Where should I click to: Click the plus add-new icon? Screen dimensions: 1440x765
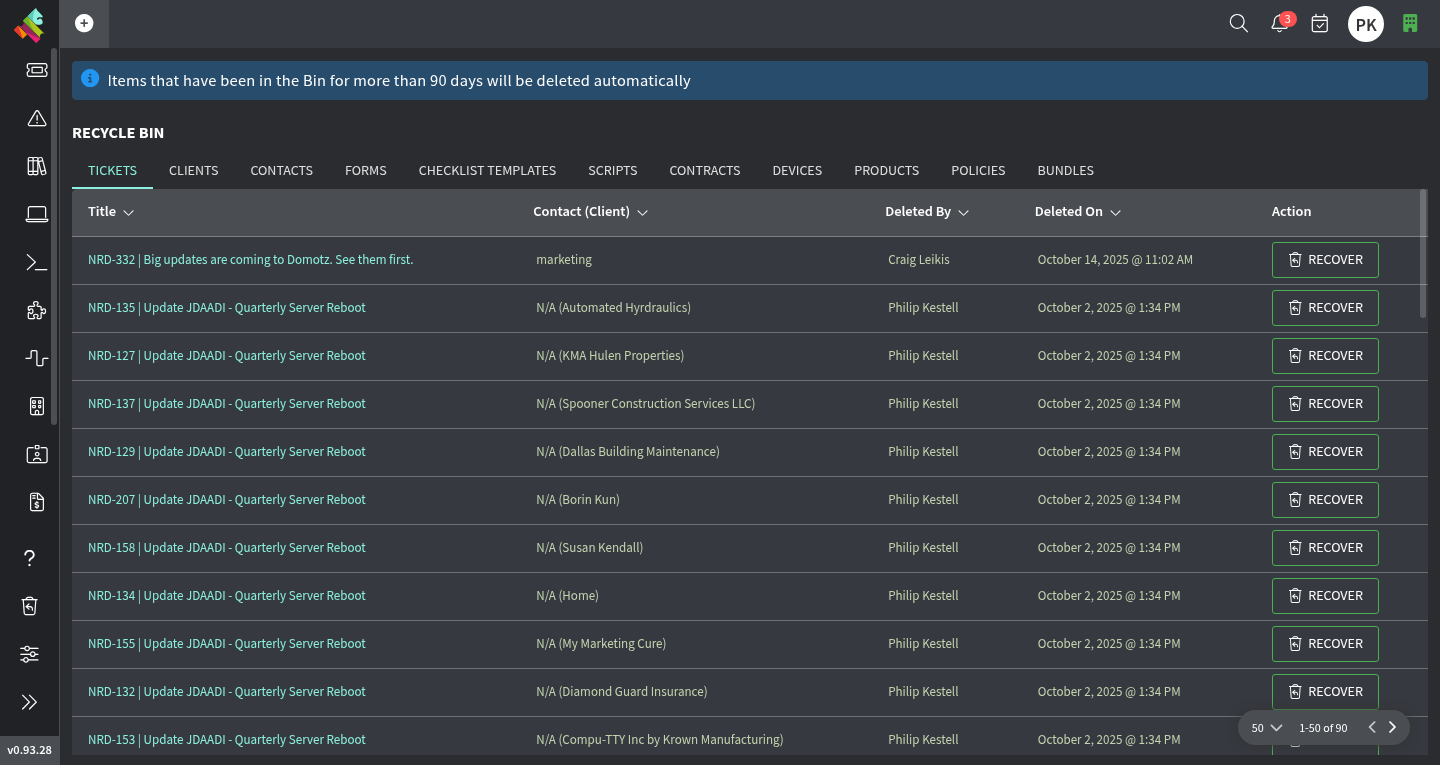(x=84, y=23)
